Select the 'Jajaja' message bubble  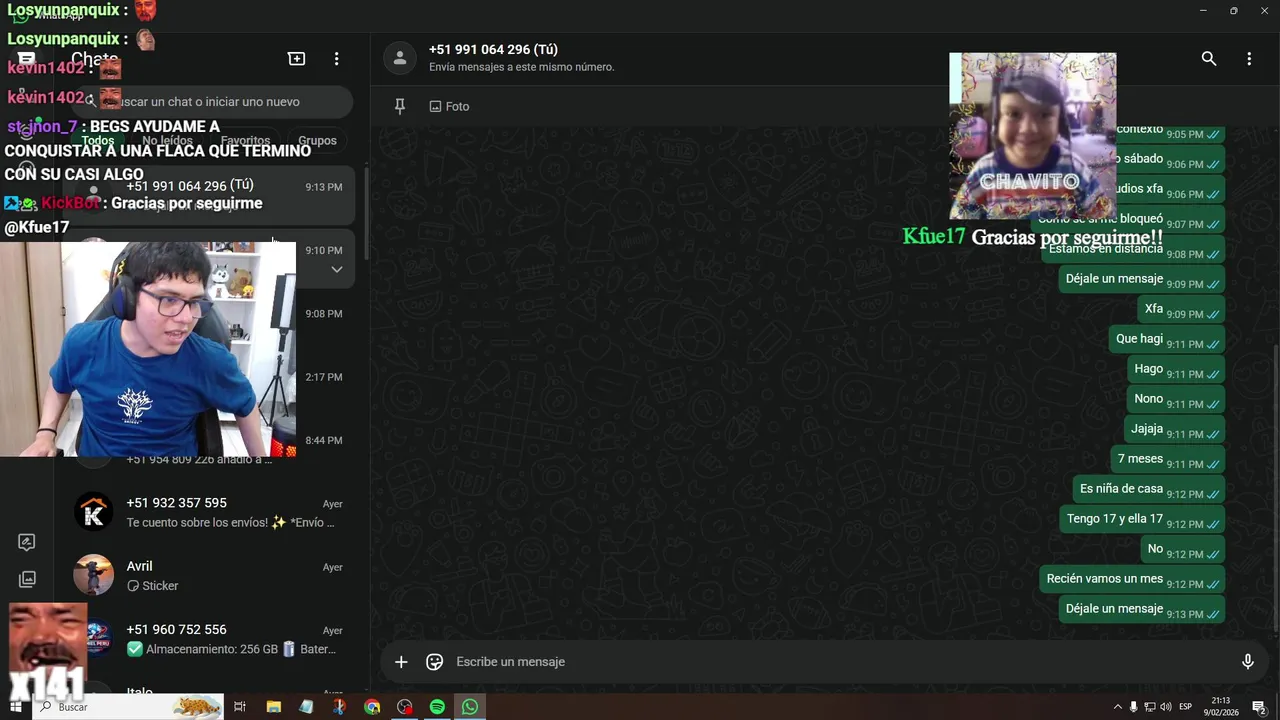pos(1174,430)
